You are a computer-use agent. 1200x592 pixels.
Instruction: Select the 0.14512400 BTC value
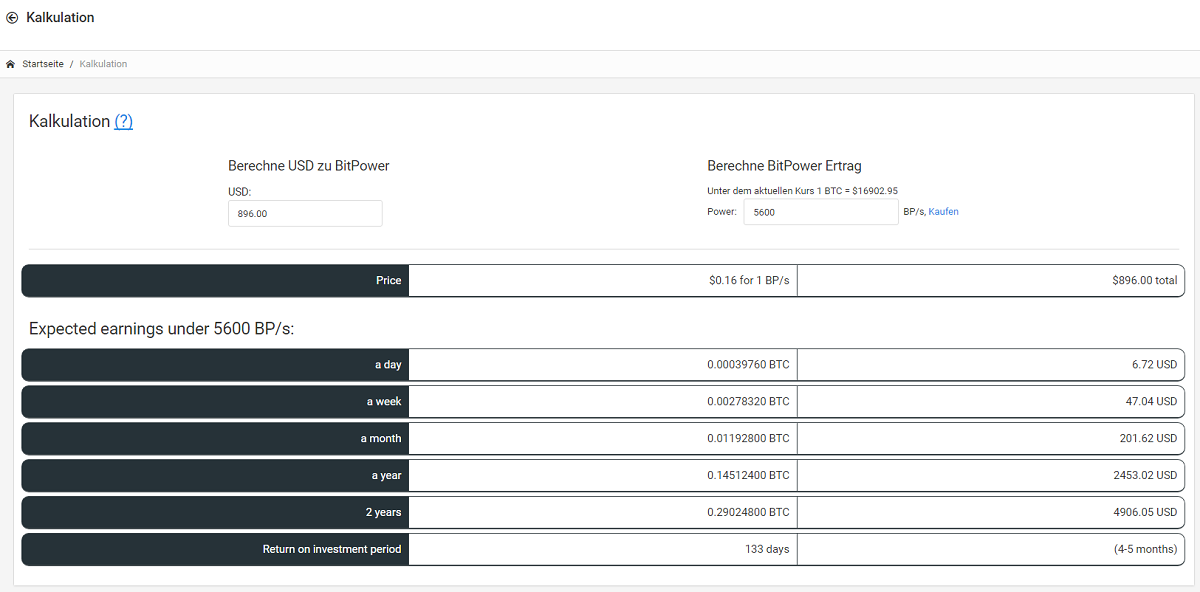click(748, 476)
